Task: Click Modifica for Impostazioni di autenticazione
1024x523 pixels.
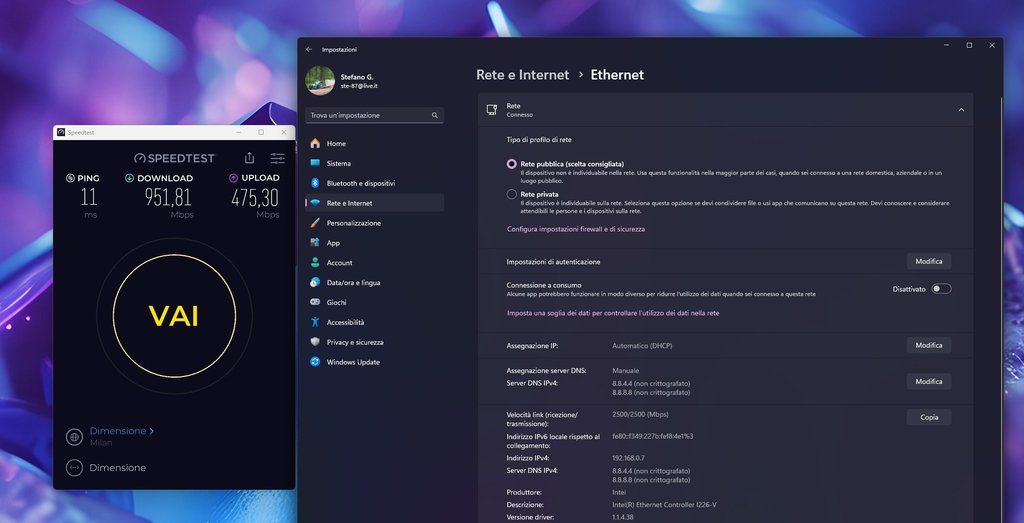Action: pos(929,262)
